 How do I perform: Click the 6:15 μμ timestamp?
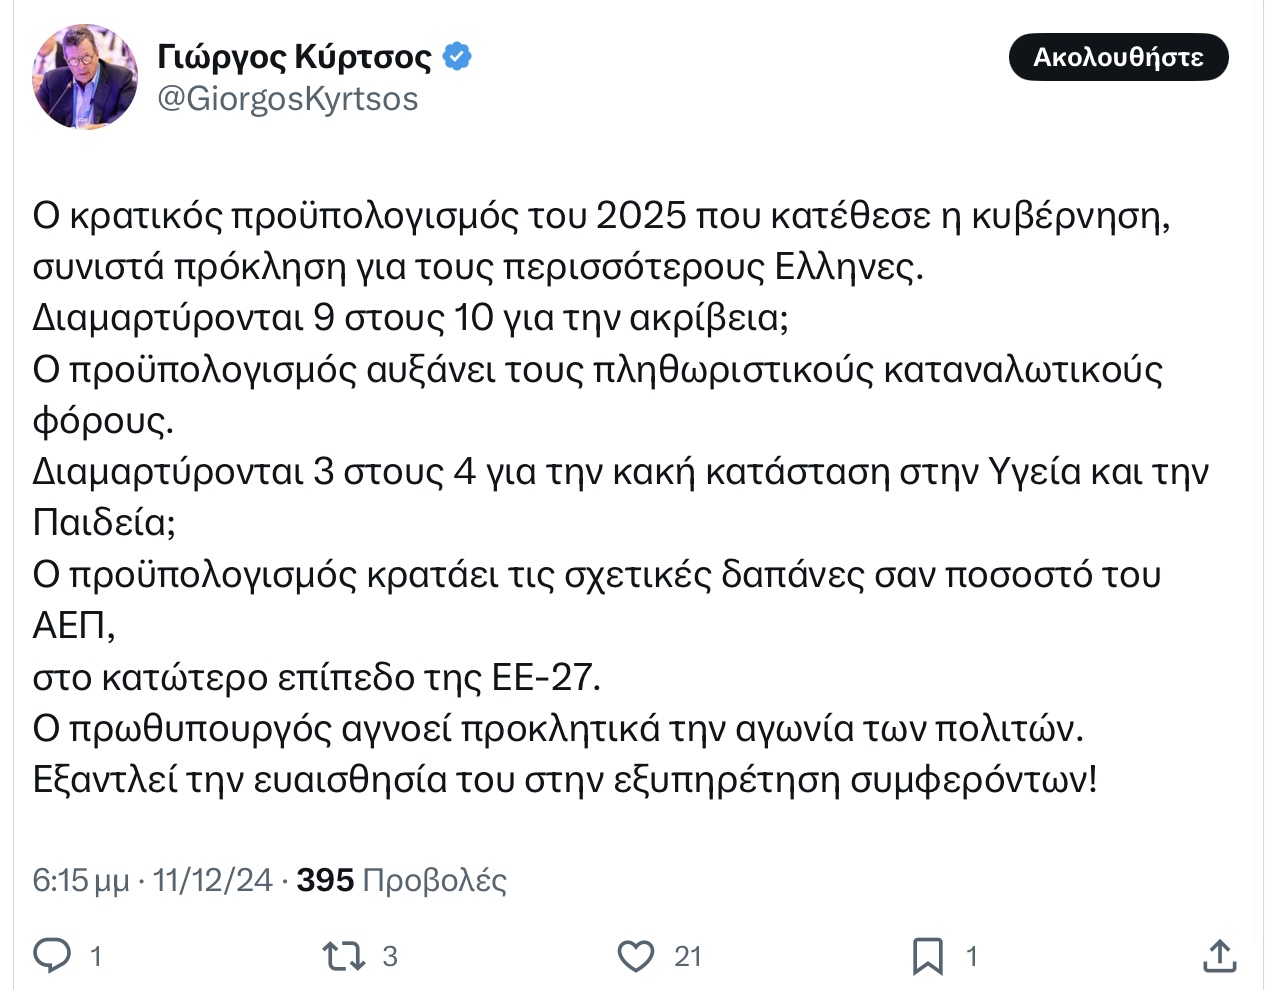(80, 880)
